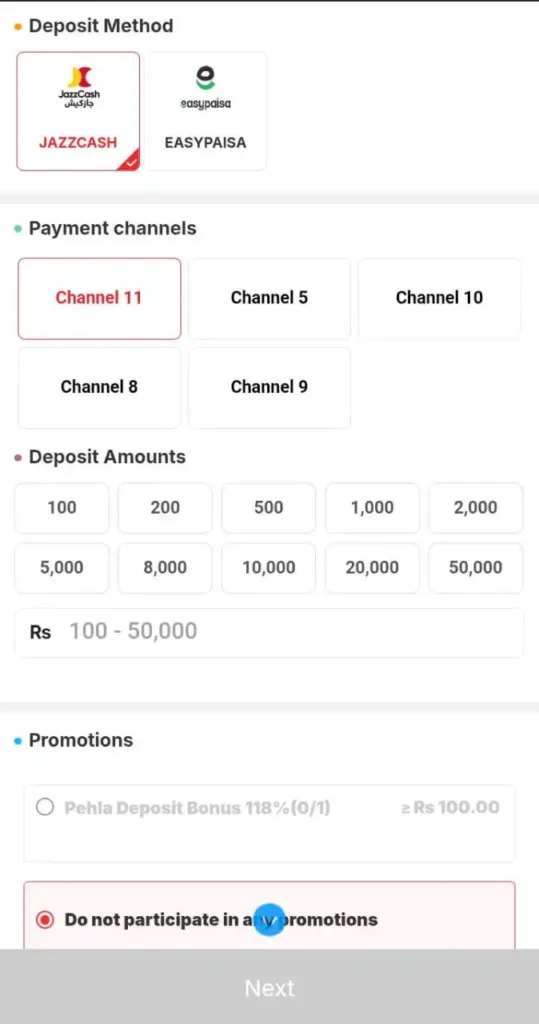Click the Promotions heading

81,740
